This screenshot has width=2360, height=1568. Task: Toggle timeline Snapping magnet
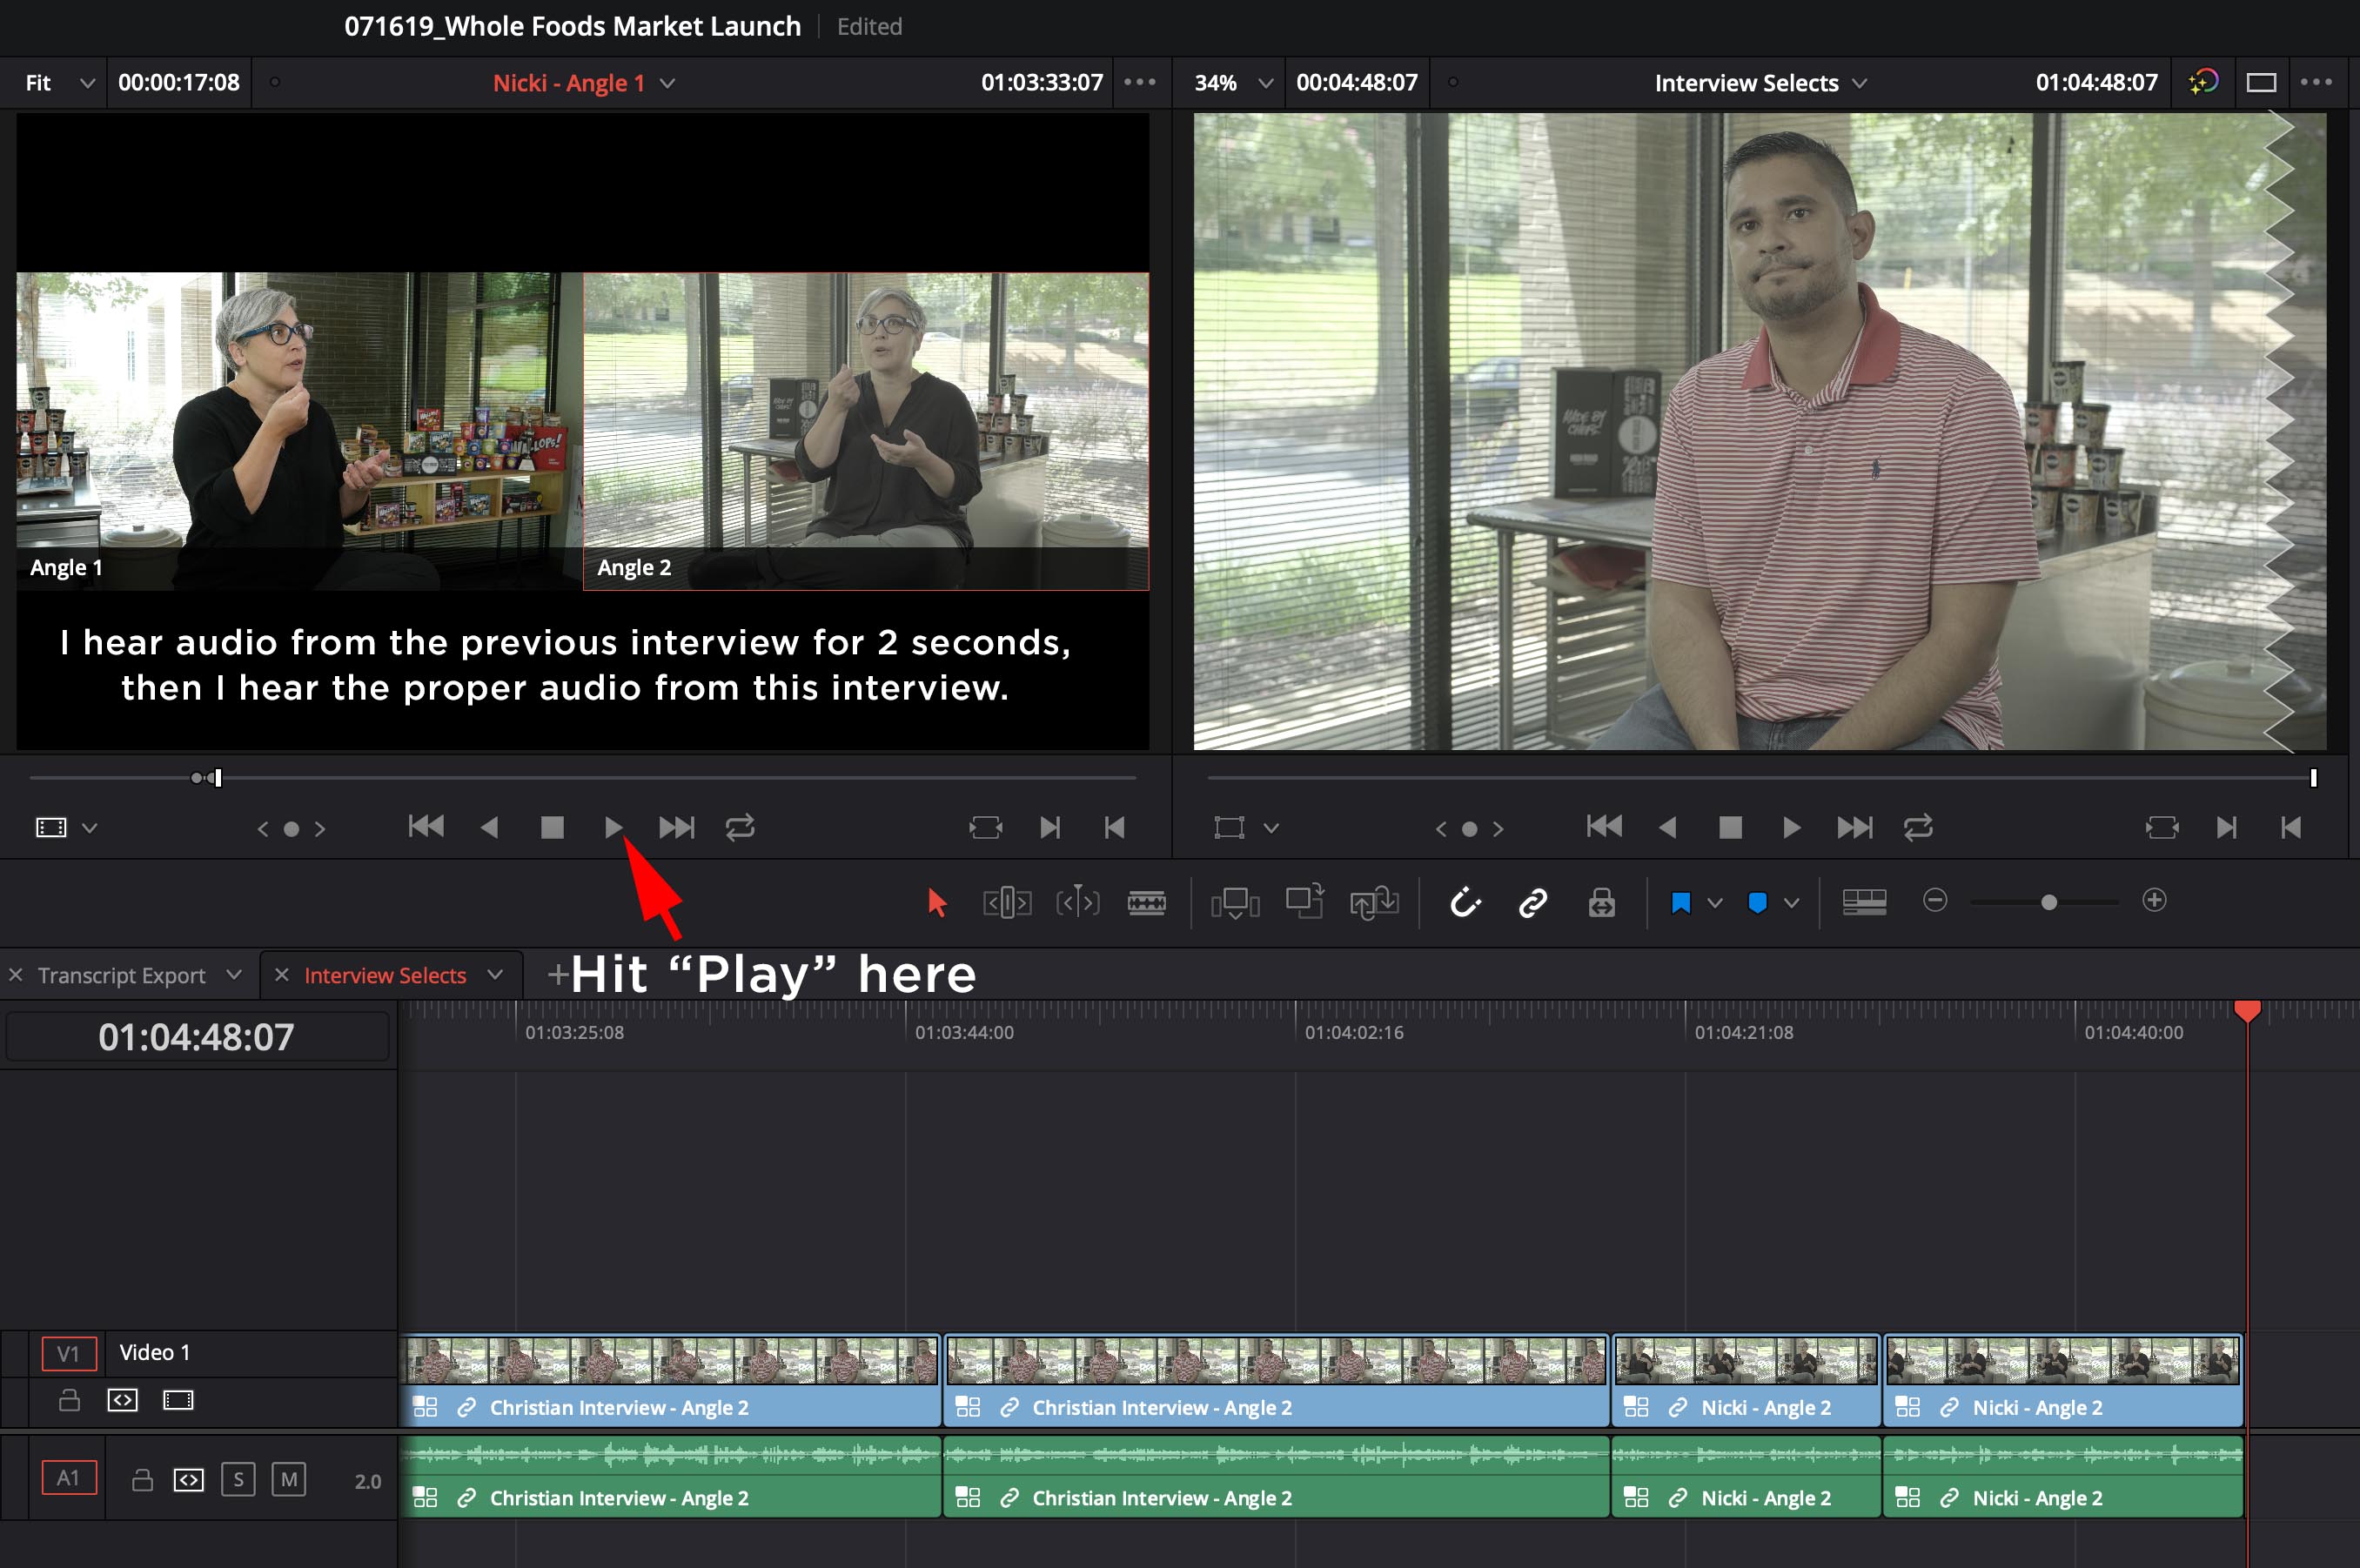pyautogui.click(x=1465, y=902)
